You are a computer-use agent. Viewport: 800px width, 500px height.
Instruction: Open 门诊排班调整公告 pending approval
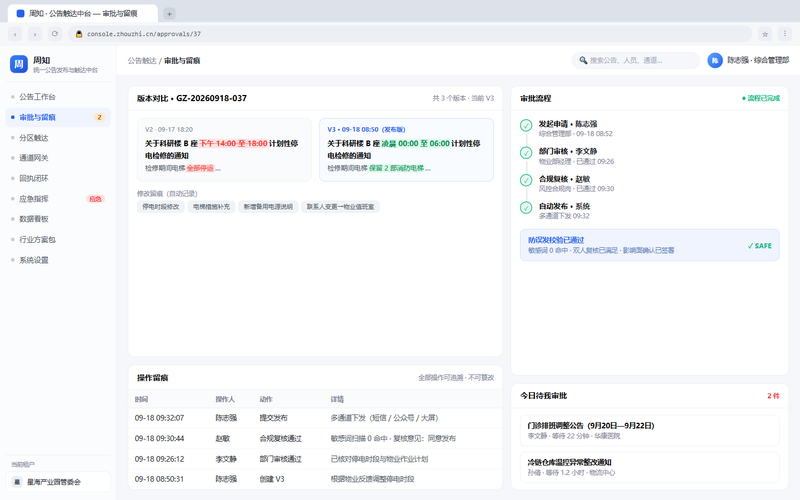[x=649, y=431]
